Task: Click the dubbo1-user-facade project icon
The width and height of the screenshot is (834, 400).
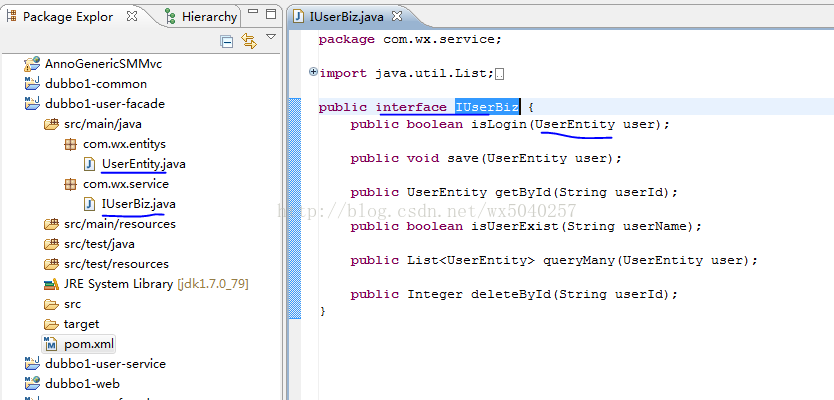Action: pos(32,104)
